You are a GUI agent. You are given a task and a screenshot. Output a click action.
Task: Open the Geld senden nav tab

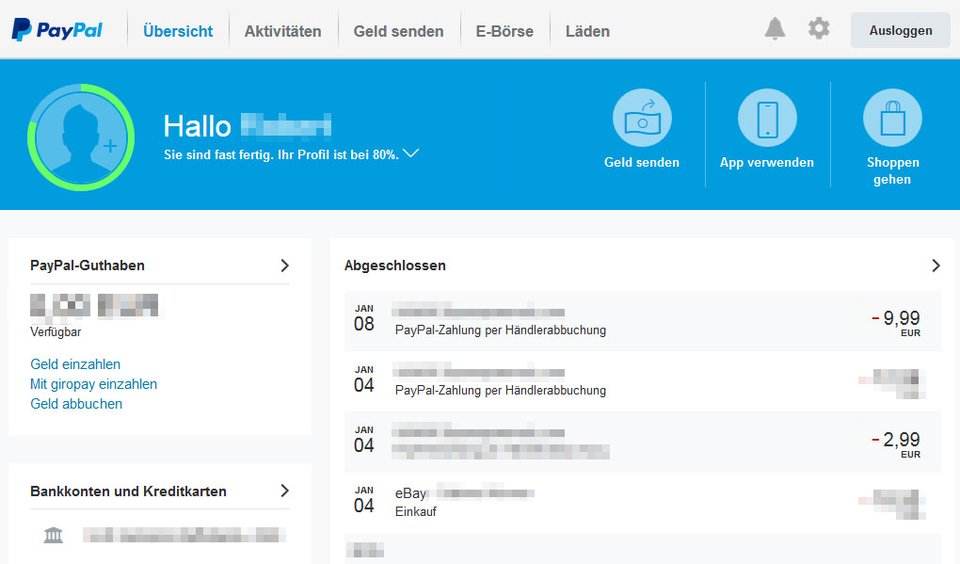click(x=399, y=31)
